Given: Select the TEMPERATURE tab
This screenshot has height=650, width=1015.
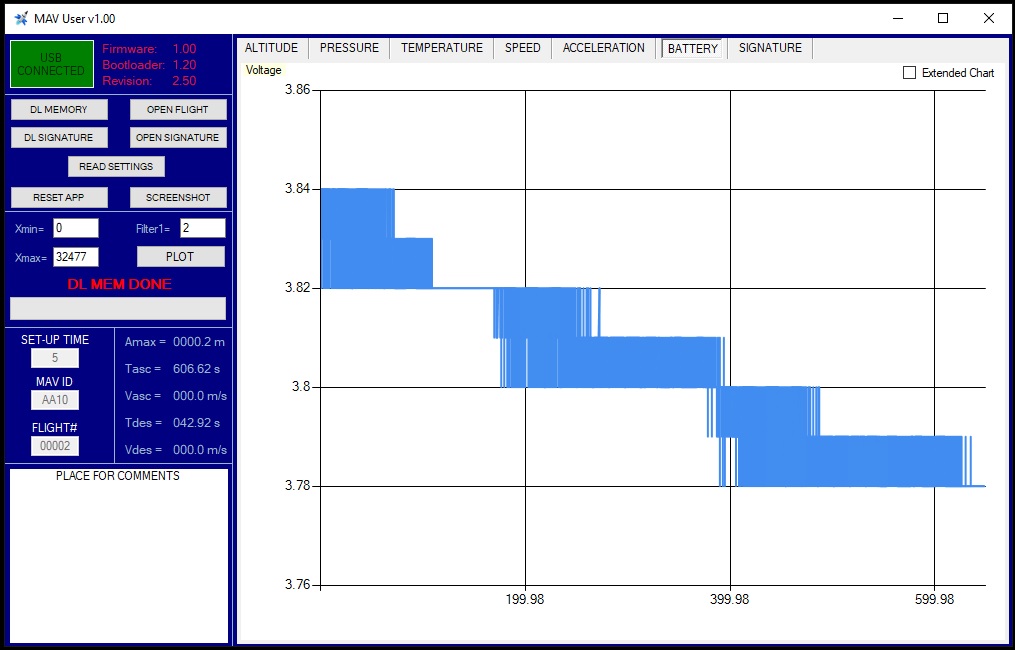Looking at the screenshot, I should 442,48.
